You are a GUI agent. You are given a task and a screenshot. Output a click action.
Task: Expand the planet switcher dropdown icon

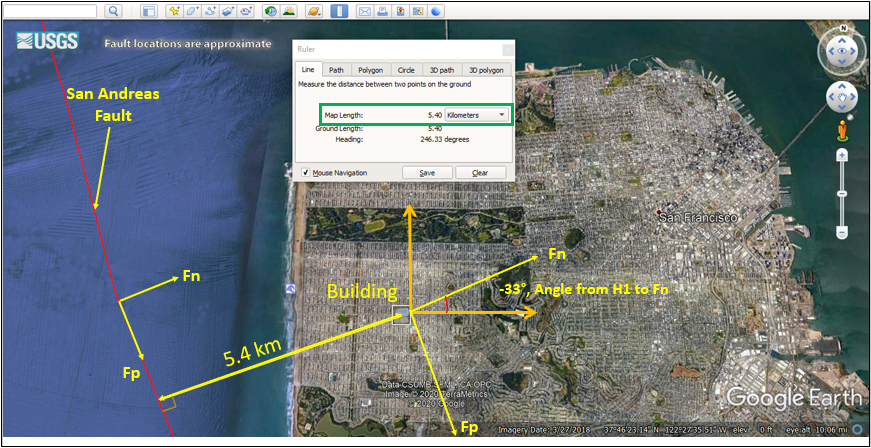point(314,11)
